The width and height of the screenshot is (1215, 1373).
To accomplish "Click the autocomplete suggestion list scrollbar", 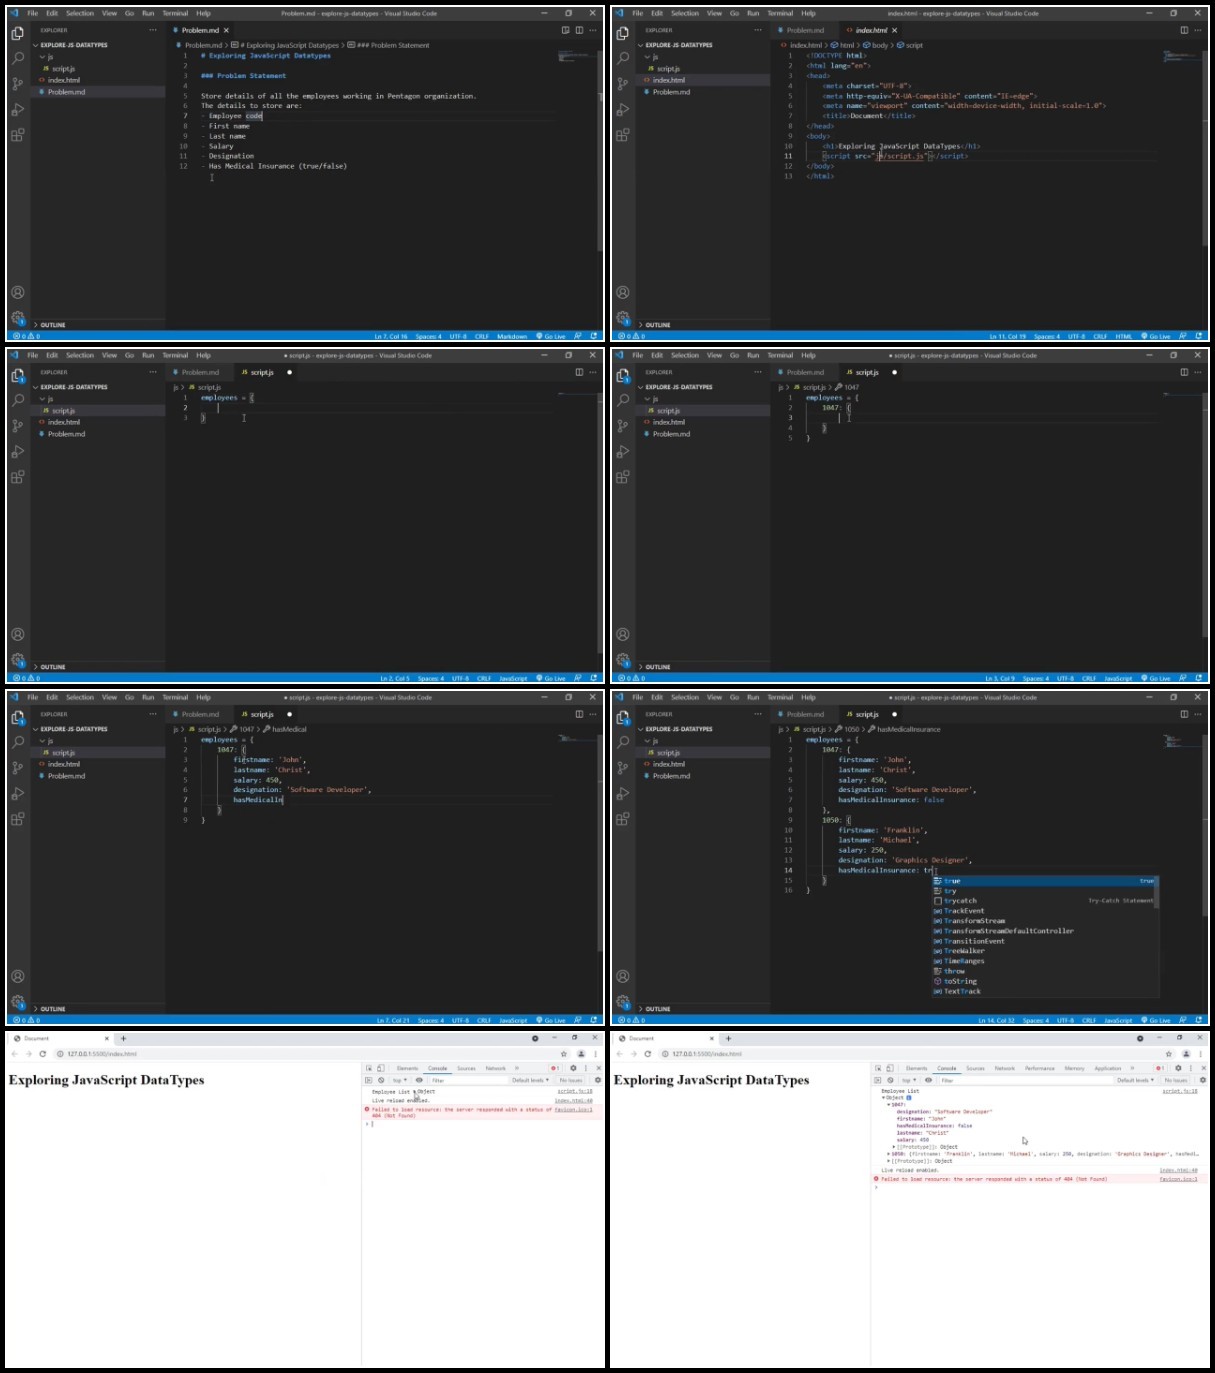I will pyautogui.click(x=1157, y=893).
